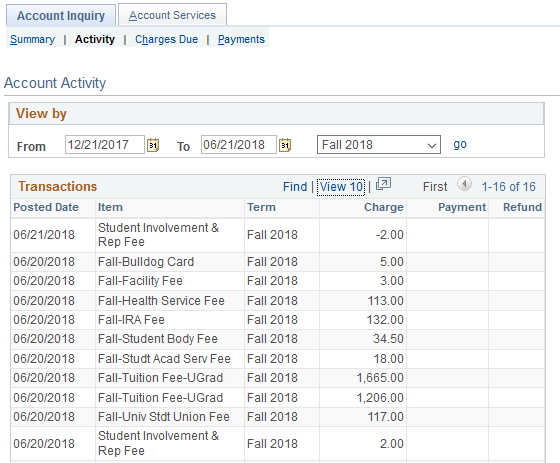560x463 pixels.
Task: Select the Fall-IRA Fee item
Action: [131, 319]
